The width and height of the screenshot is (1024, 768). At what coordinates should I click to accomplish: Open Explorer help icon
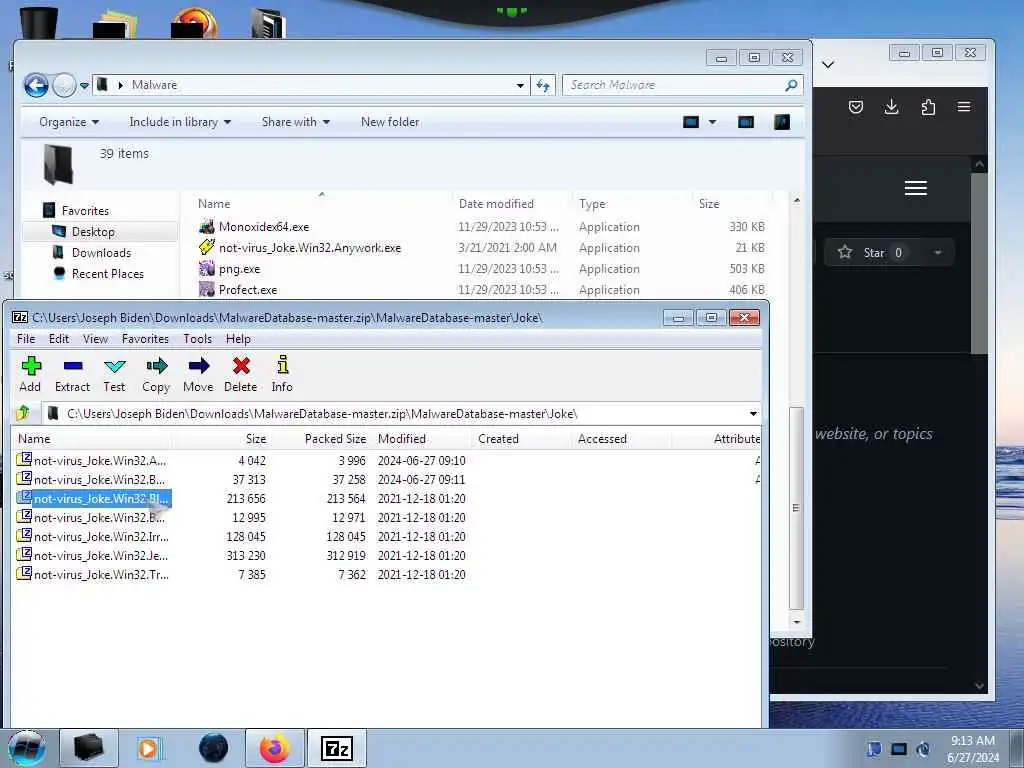(782, 122)
